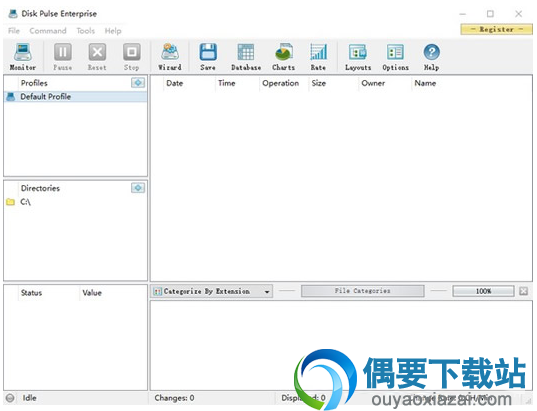Screen dimensions: 537x411
Task: Click the Stop toolbar icon
Action: click(x=132, y=57)
